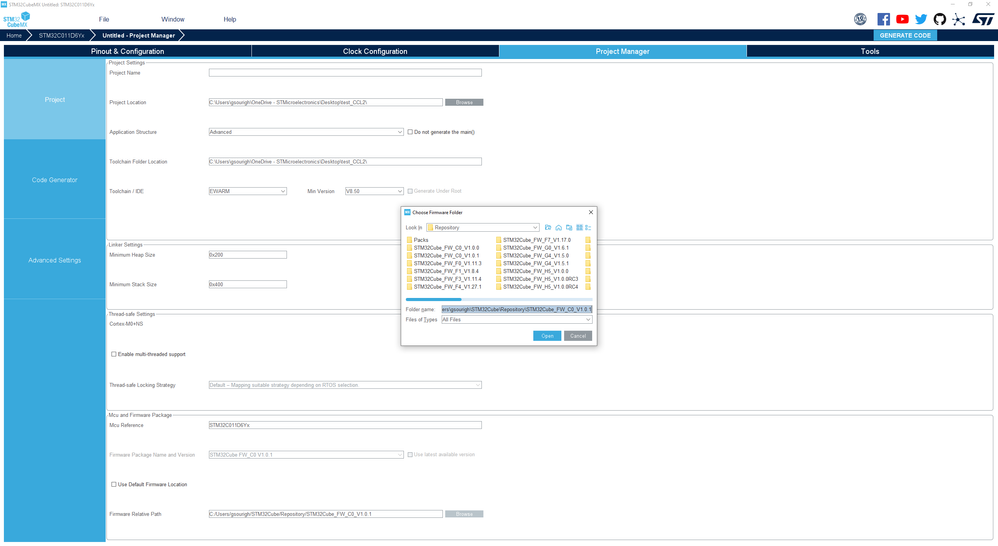The width and height of the screenshot is (998, 546).
Task: Go up one folder level in dialog
Action: point(548,227)
